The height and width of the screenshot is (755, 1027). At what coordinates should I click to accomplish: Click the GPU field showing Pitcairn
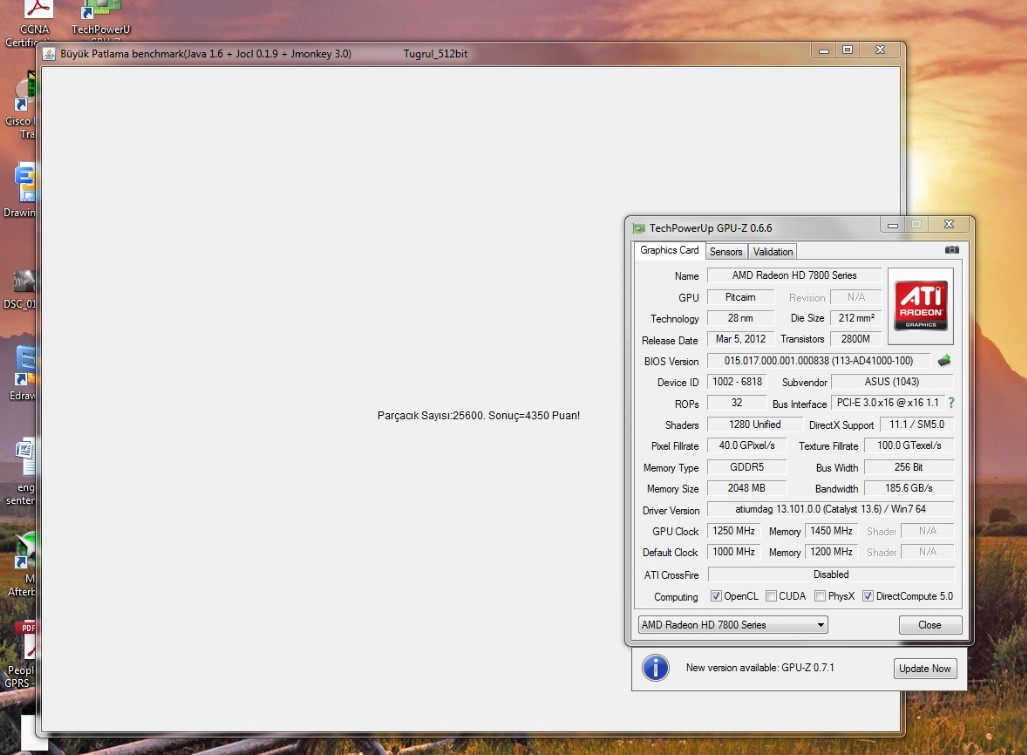tap(740, 297)
